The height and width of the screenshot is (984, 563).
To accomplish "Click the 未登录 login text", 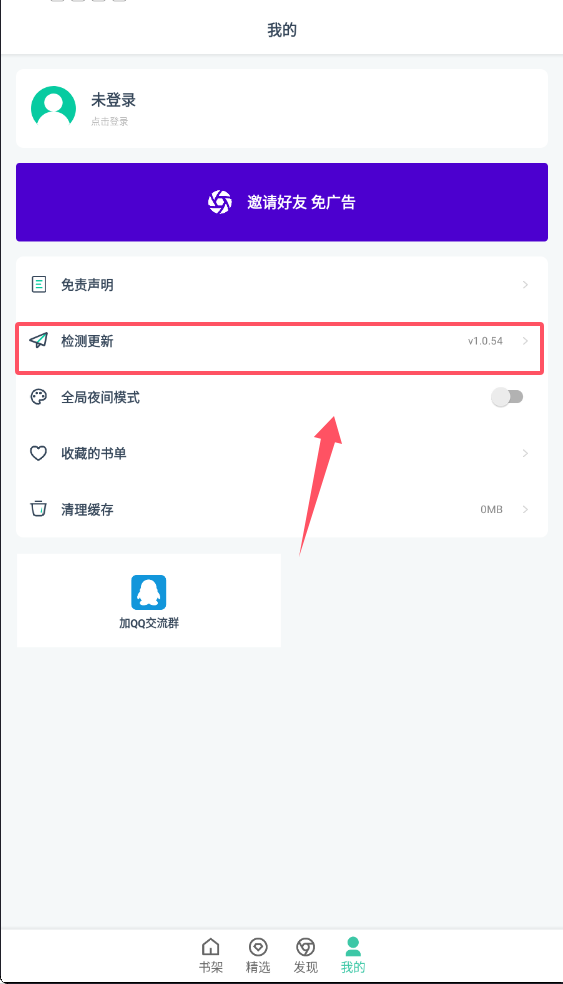I will [x=114, y=100].
